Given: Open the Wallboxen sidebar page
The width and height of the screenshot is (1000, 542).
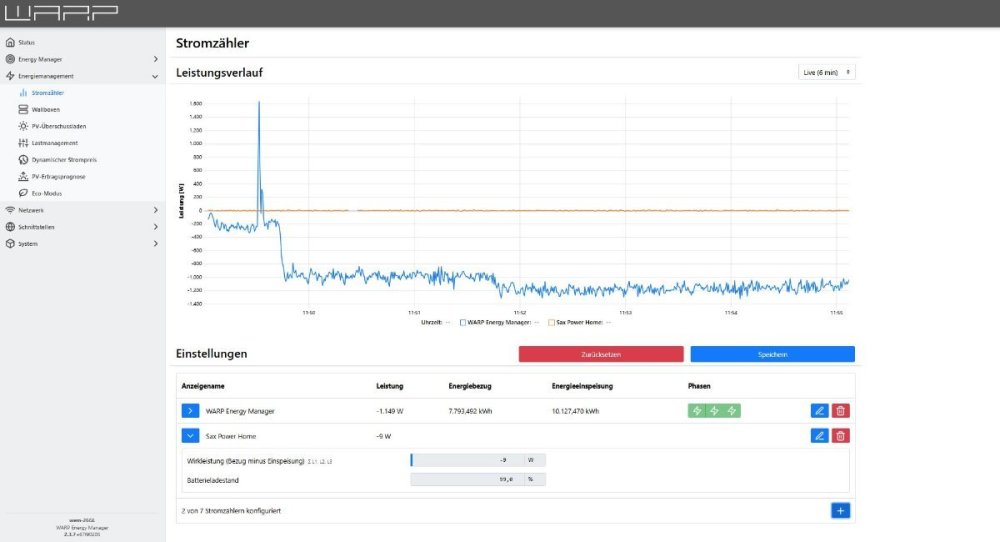Looking at the screenshot, I should (45, 109).
